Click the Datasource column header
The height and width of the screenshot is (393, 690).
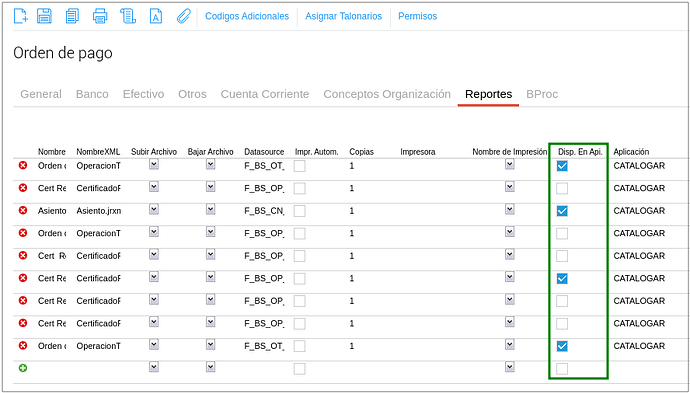point(264,152)
